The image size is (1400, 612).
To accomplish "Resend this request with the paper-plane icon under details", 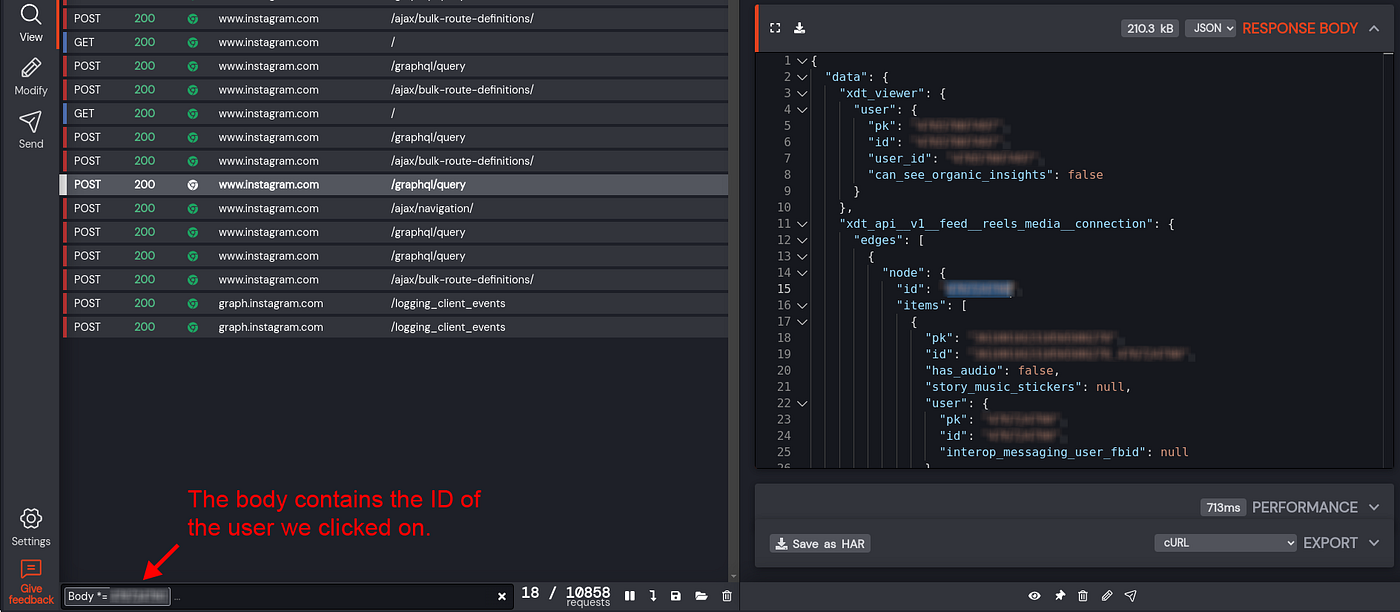I will pos(1131,596).
